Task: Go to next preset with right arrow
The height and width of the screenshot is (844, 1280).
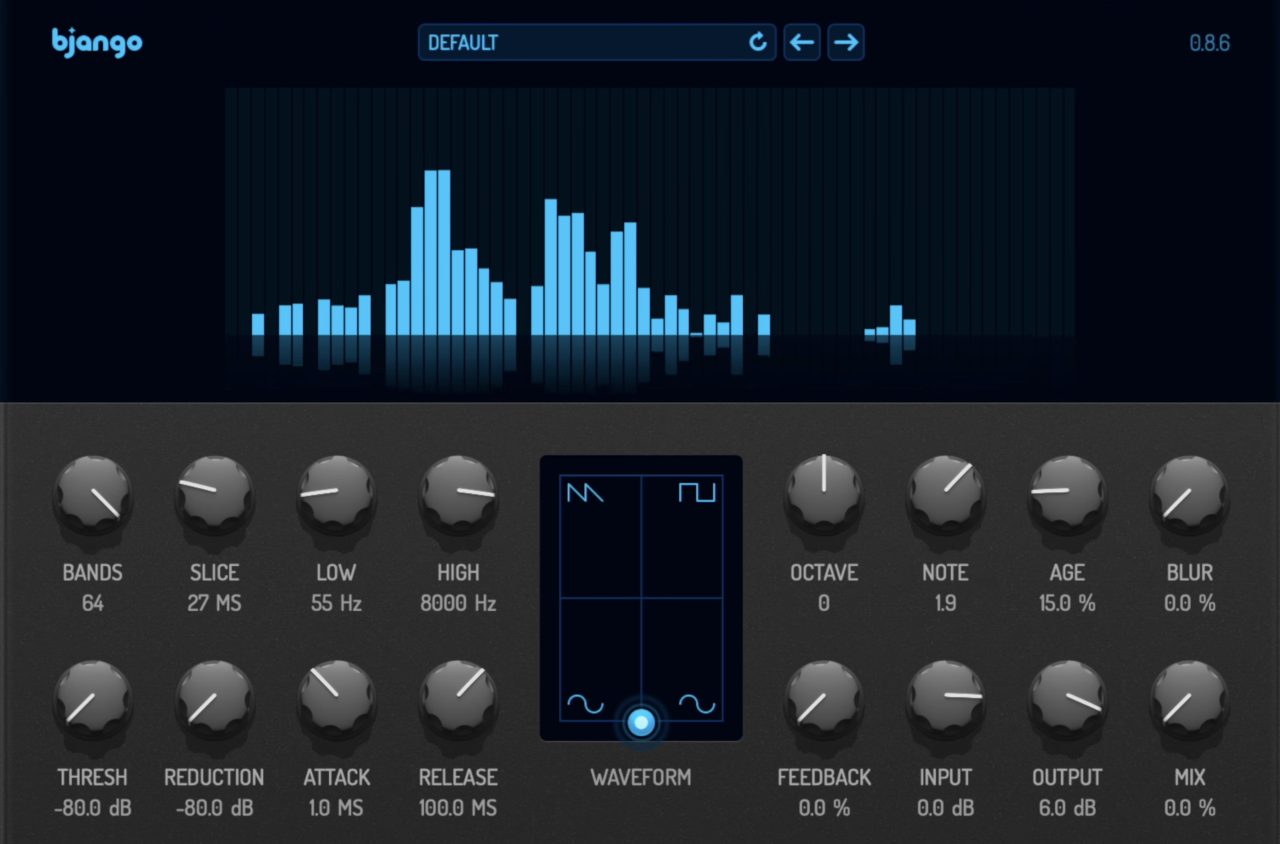Action: pos(846,43)
